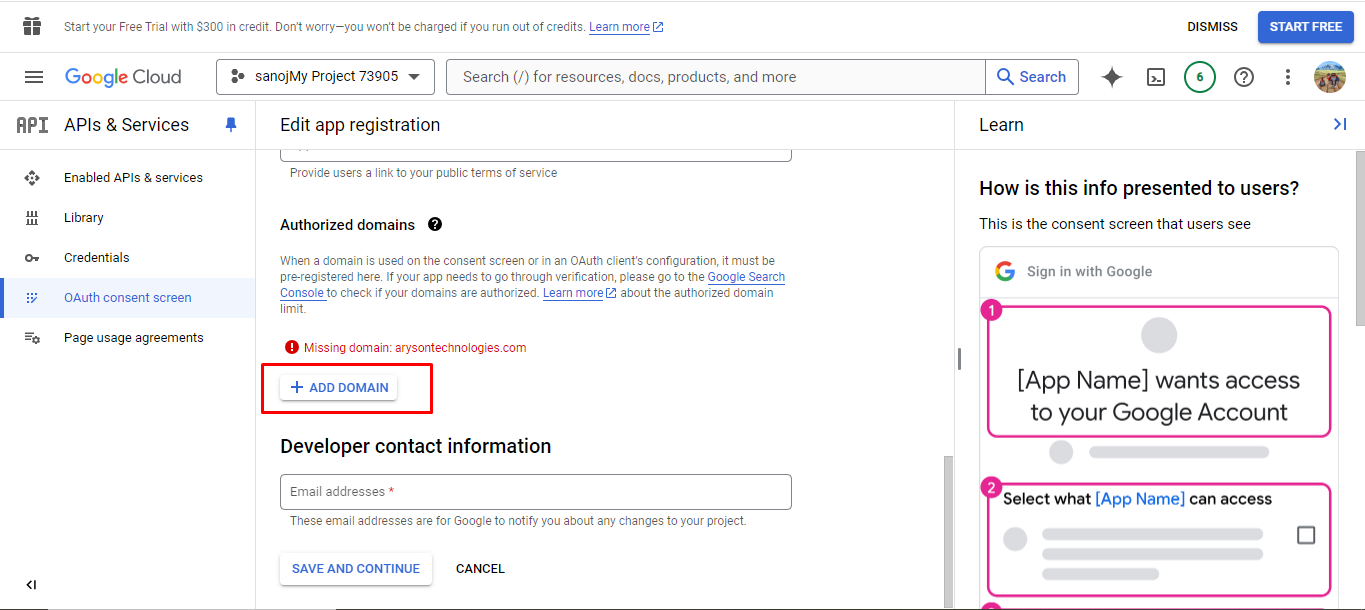Expand the sanojMy Project 73905 project picker
Image resolution: width=1365 pixels, height=610 pixels.
click(325, 77)
